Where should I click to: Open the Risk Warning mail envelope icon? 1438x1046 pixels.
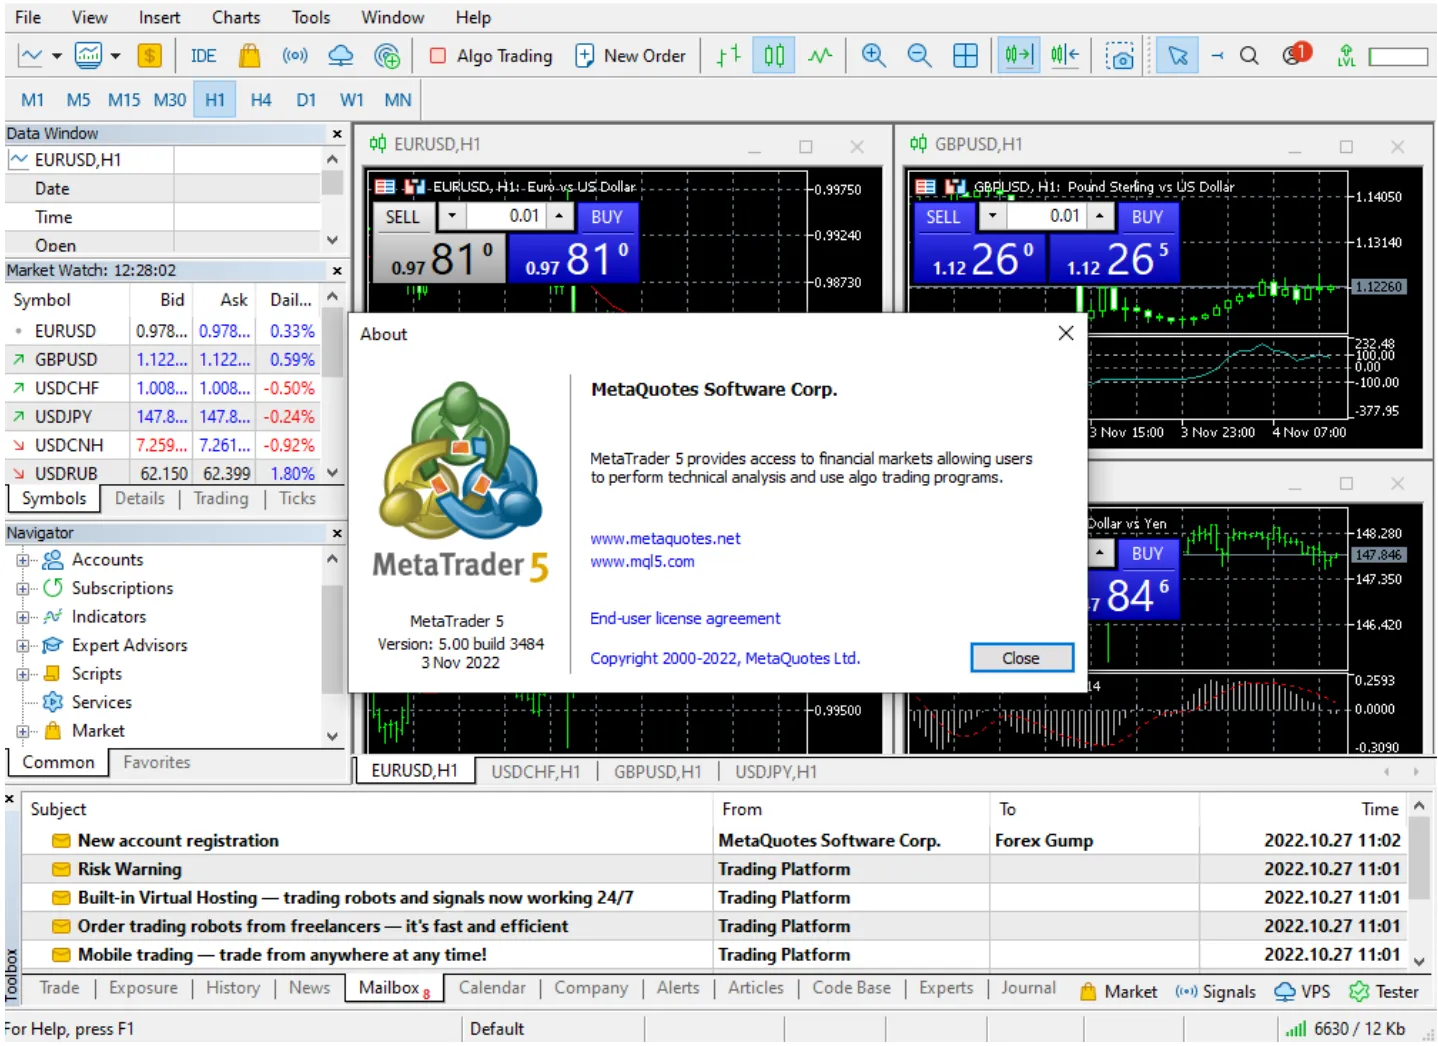(61, 869)
